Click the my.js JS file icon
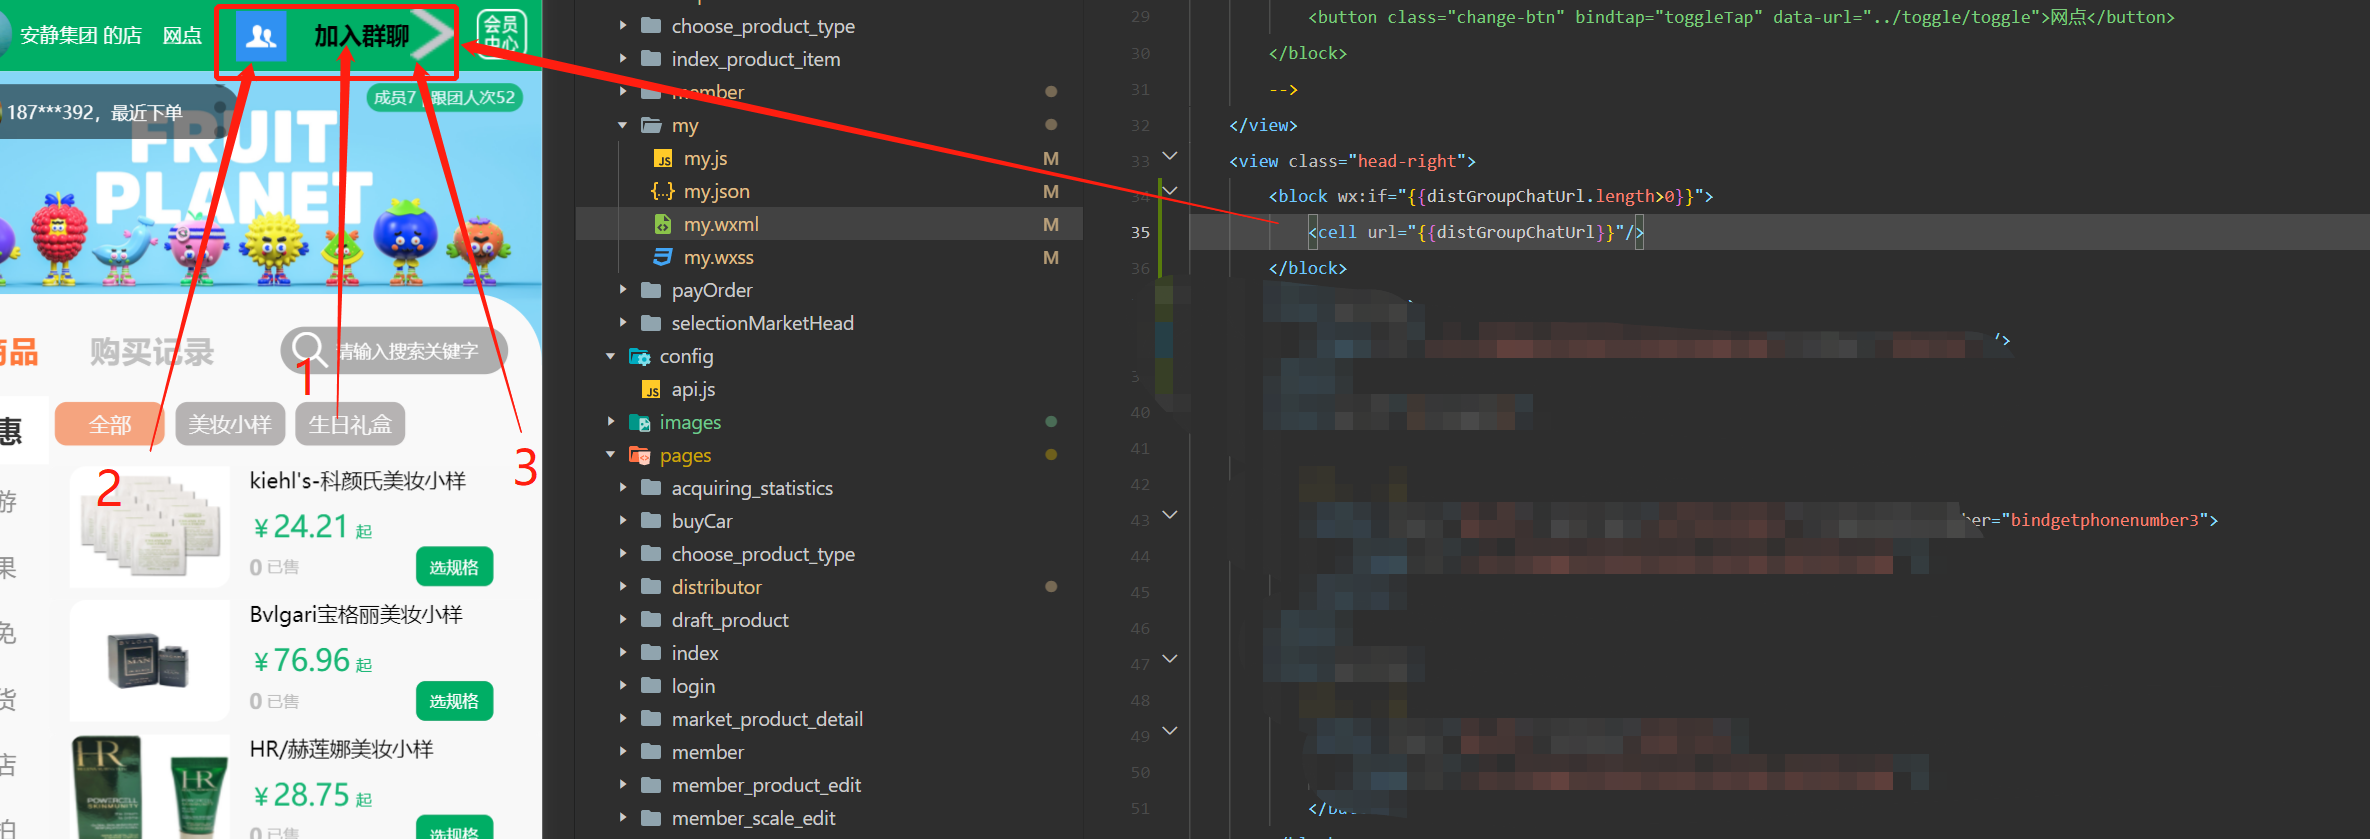 662,159
